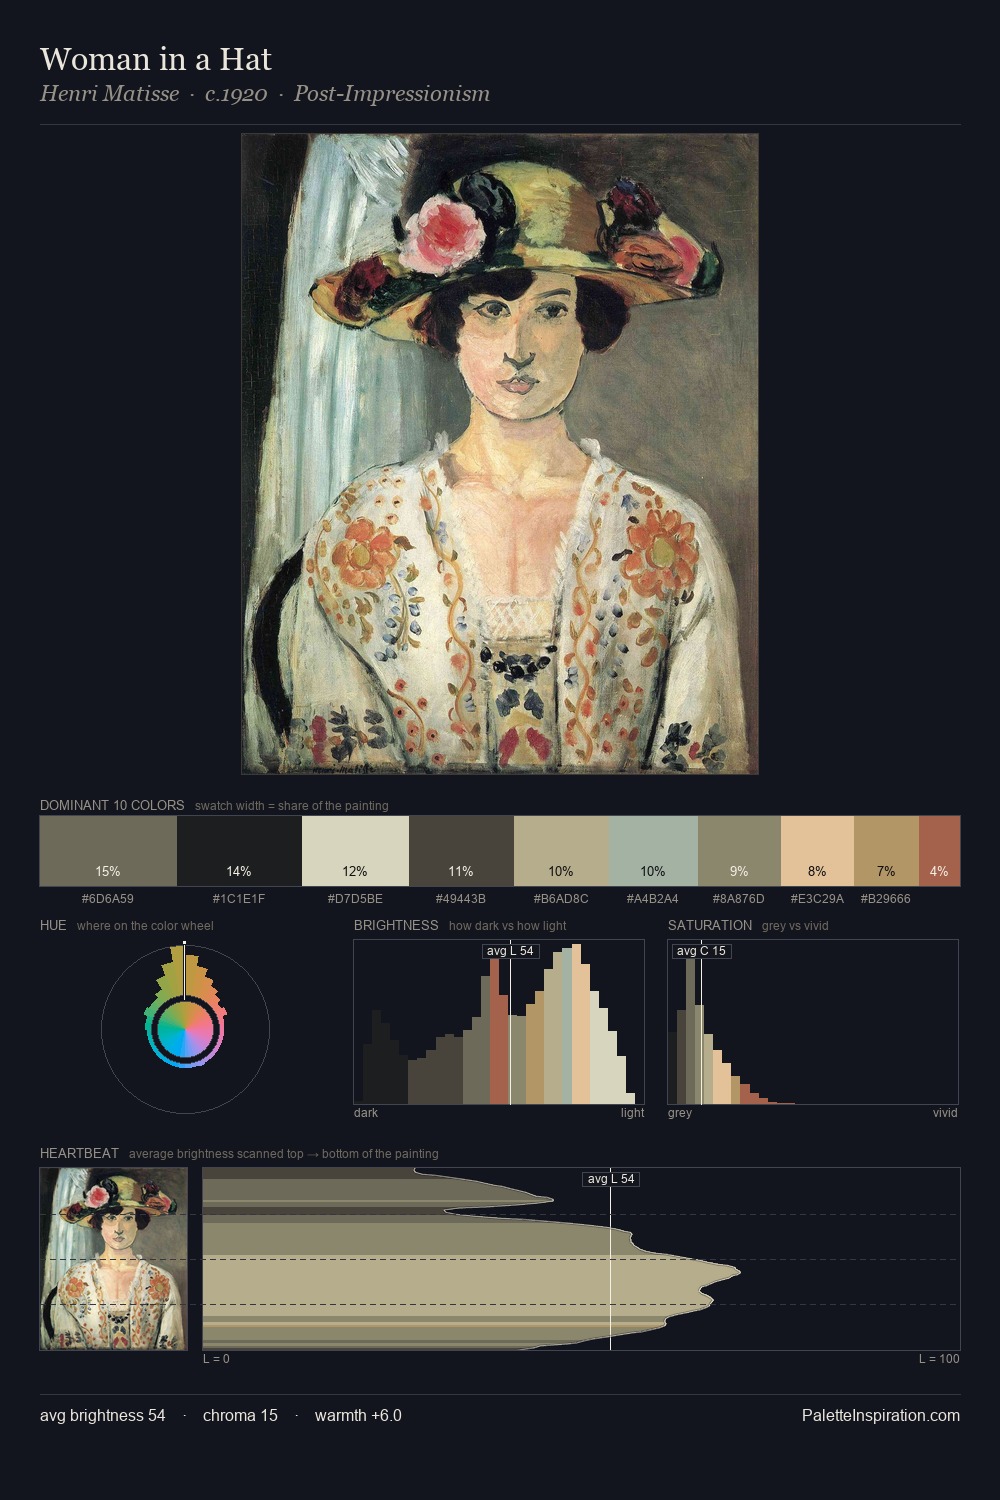Click the 'Post-Impressionism' style label

tap(392, 94)
